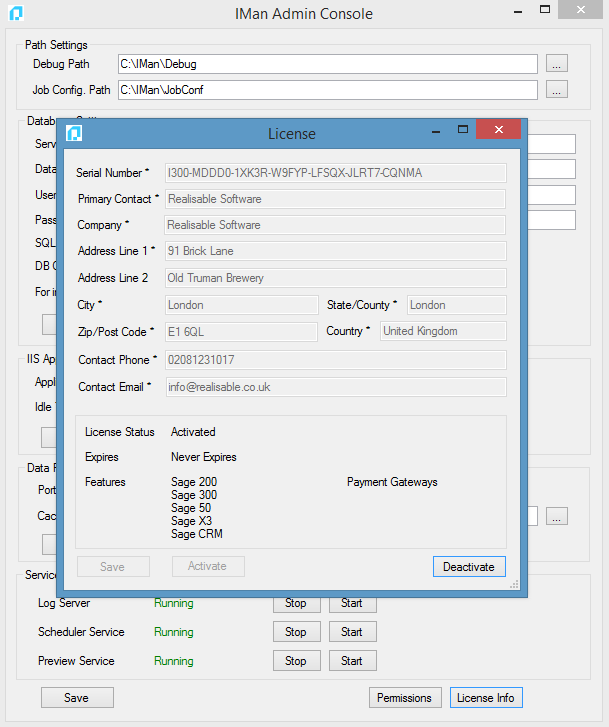Maximize the License dialog window
Screen dimensions: 609x727
click(x=463, y=130)
